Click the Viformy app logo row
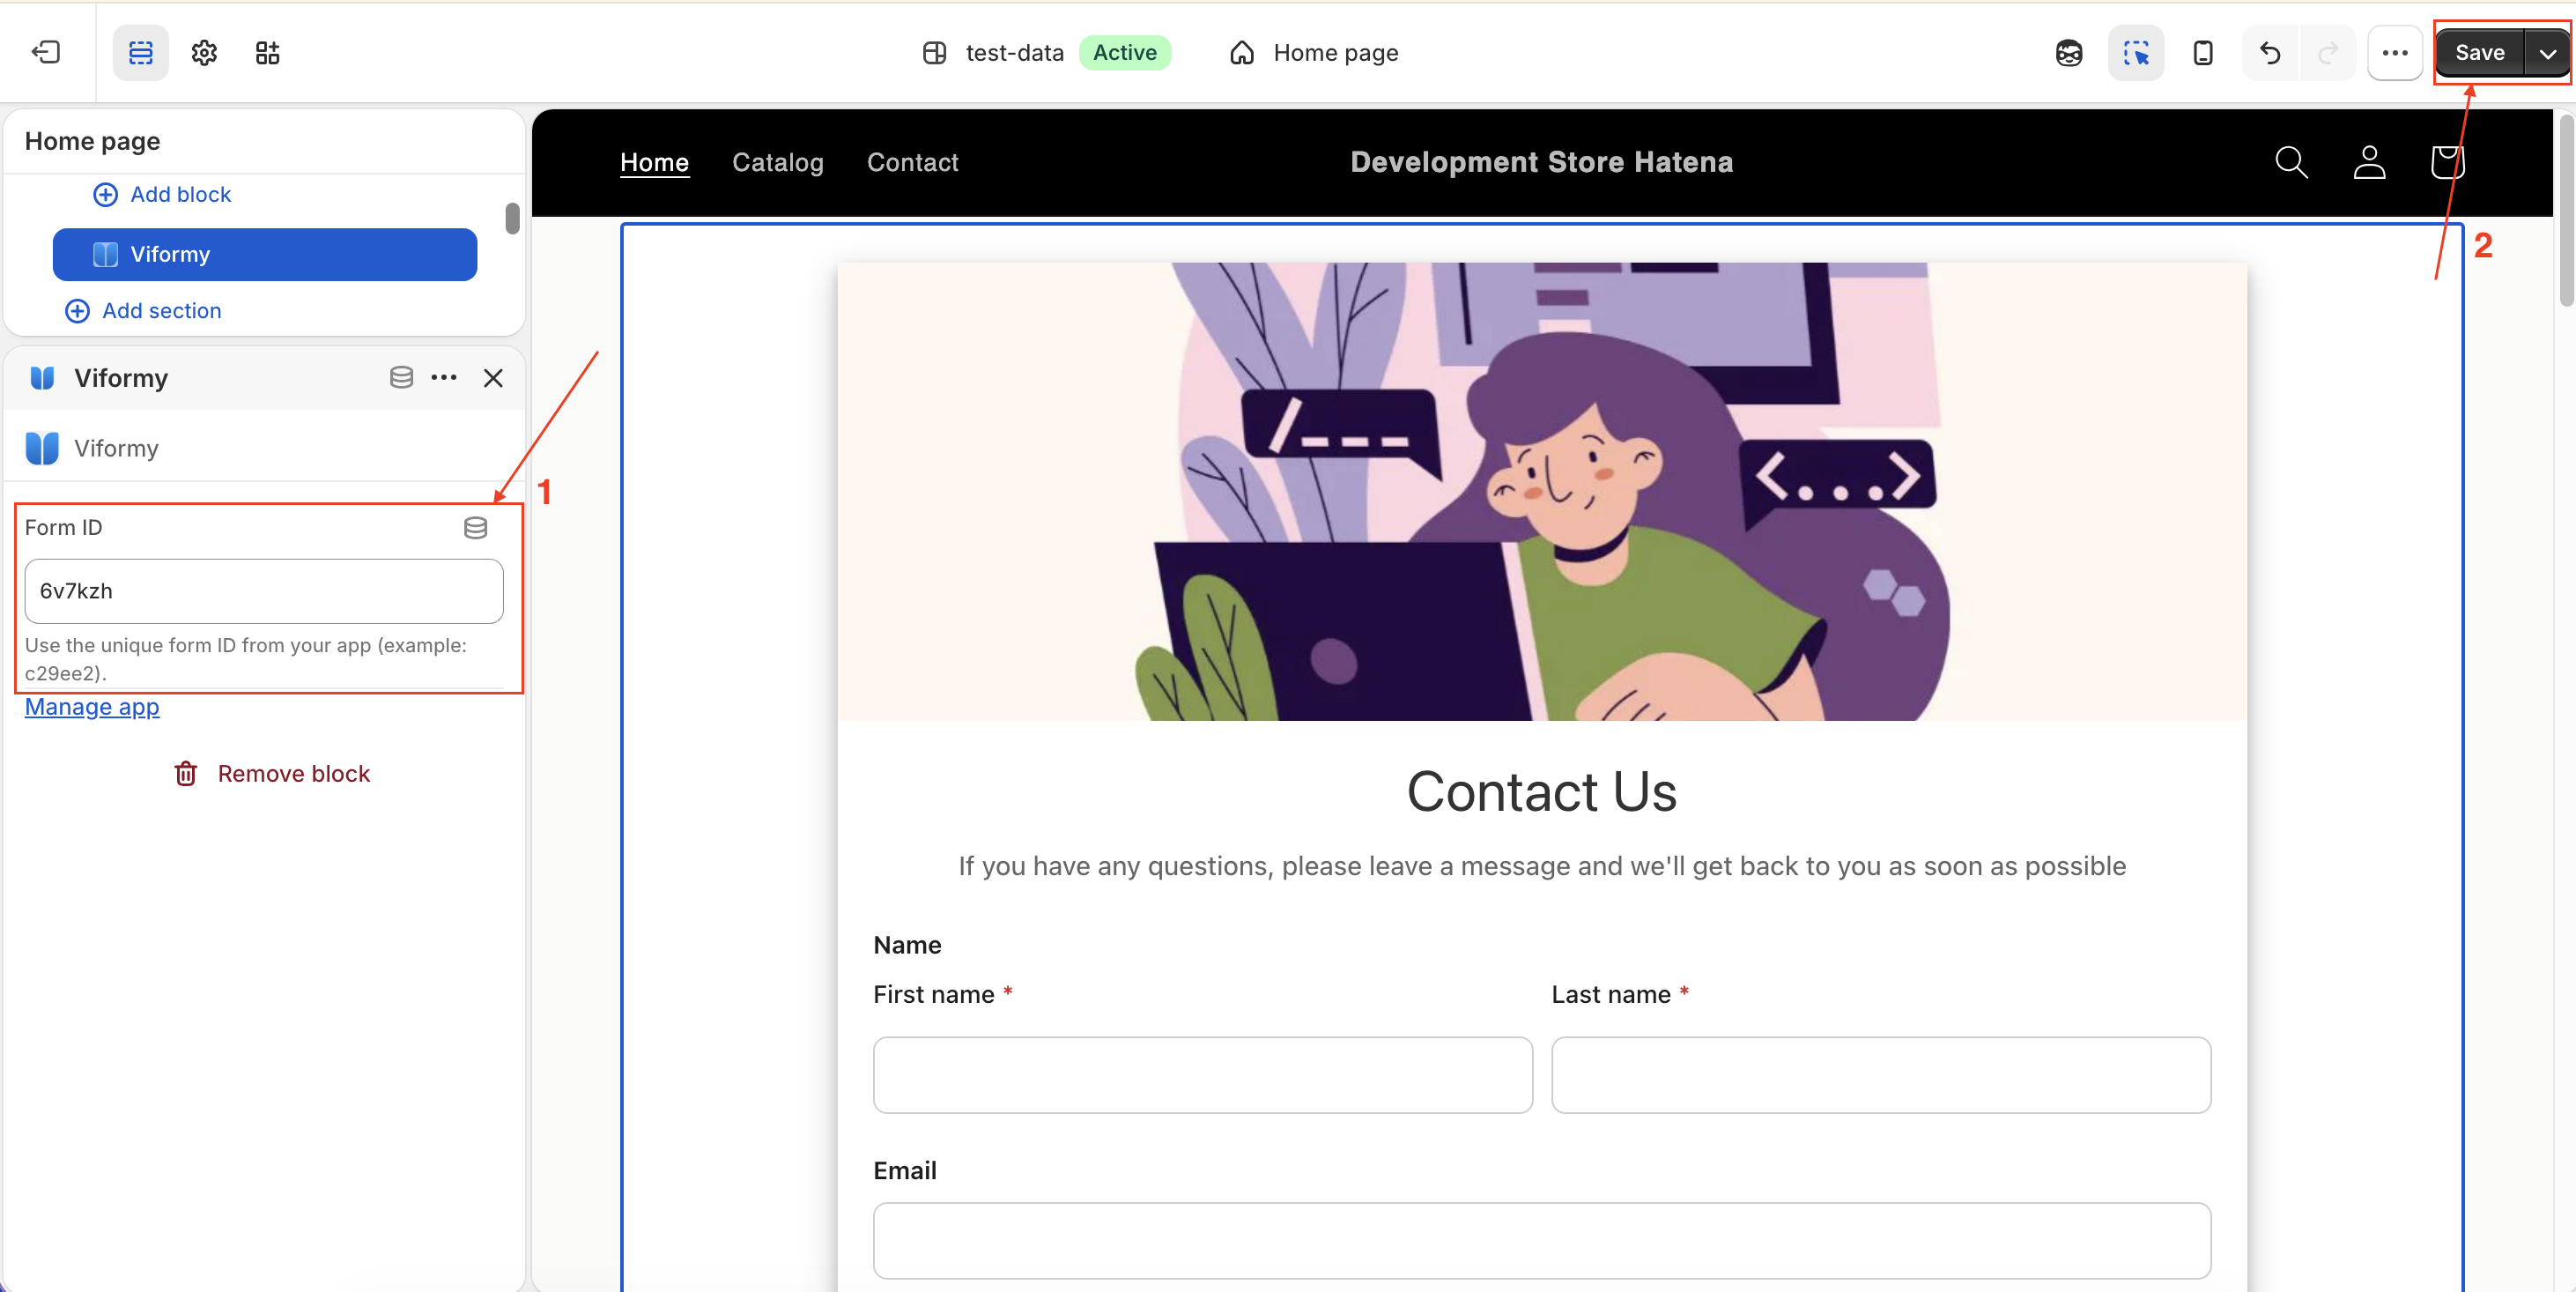 click(x=265, y=448)
